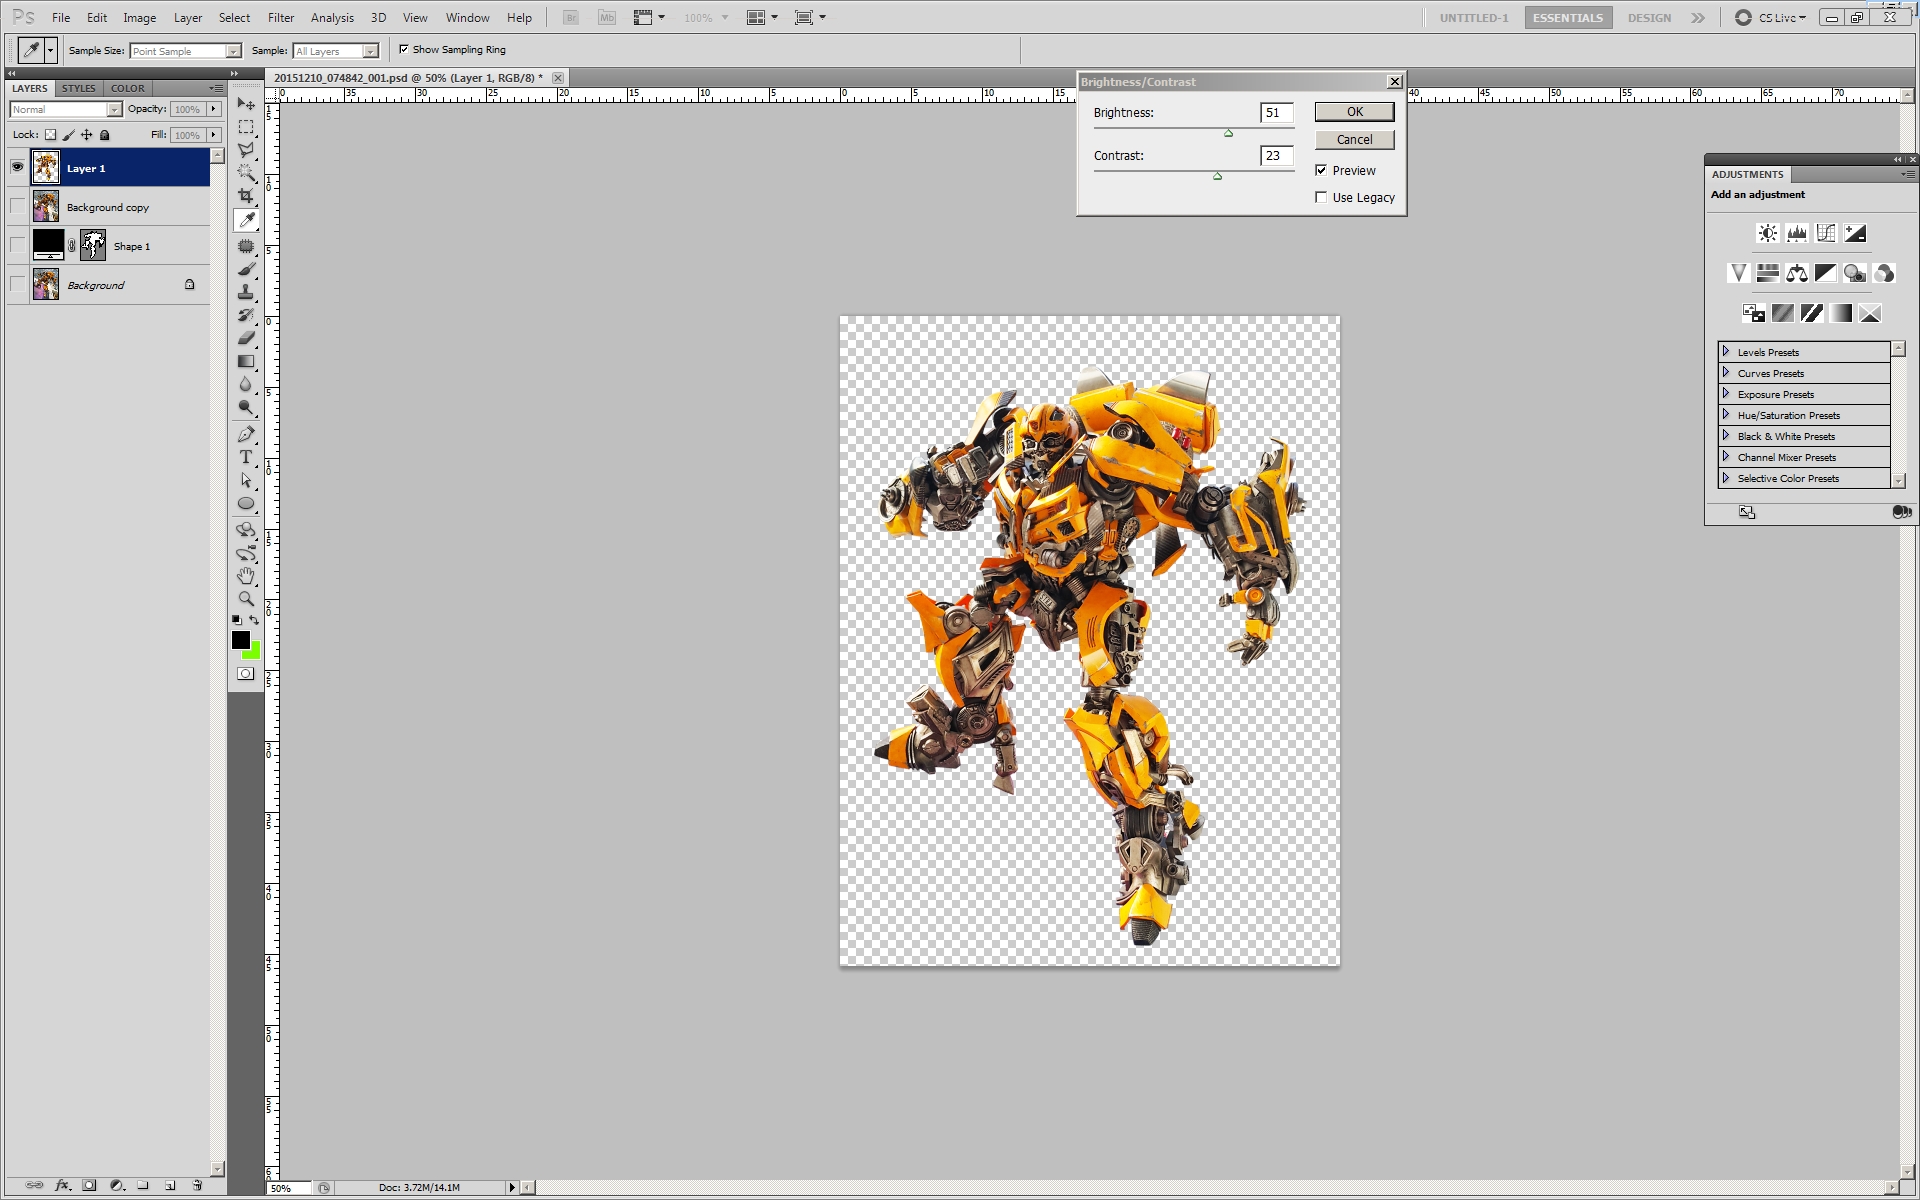Open the foreground color swatch
Image resolution: width=1920 pixels, height=1200 pixels.
(x=240, y=640)
